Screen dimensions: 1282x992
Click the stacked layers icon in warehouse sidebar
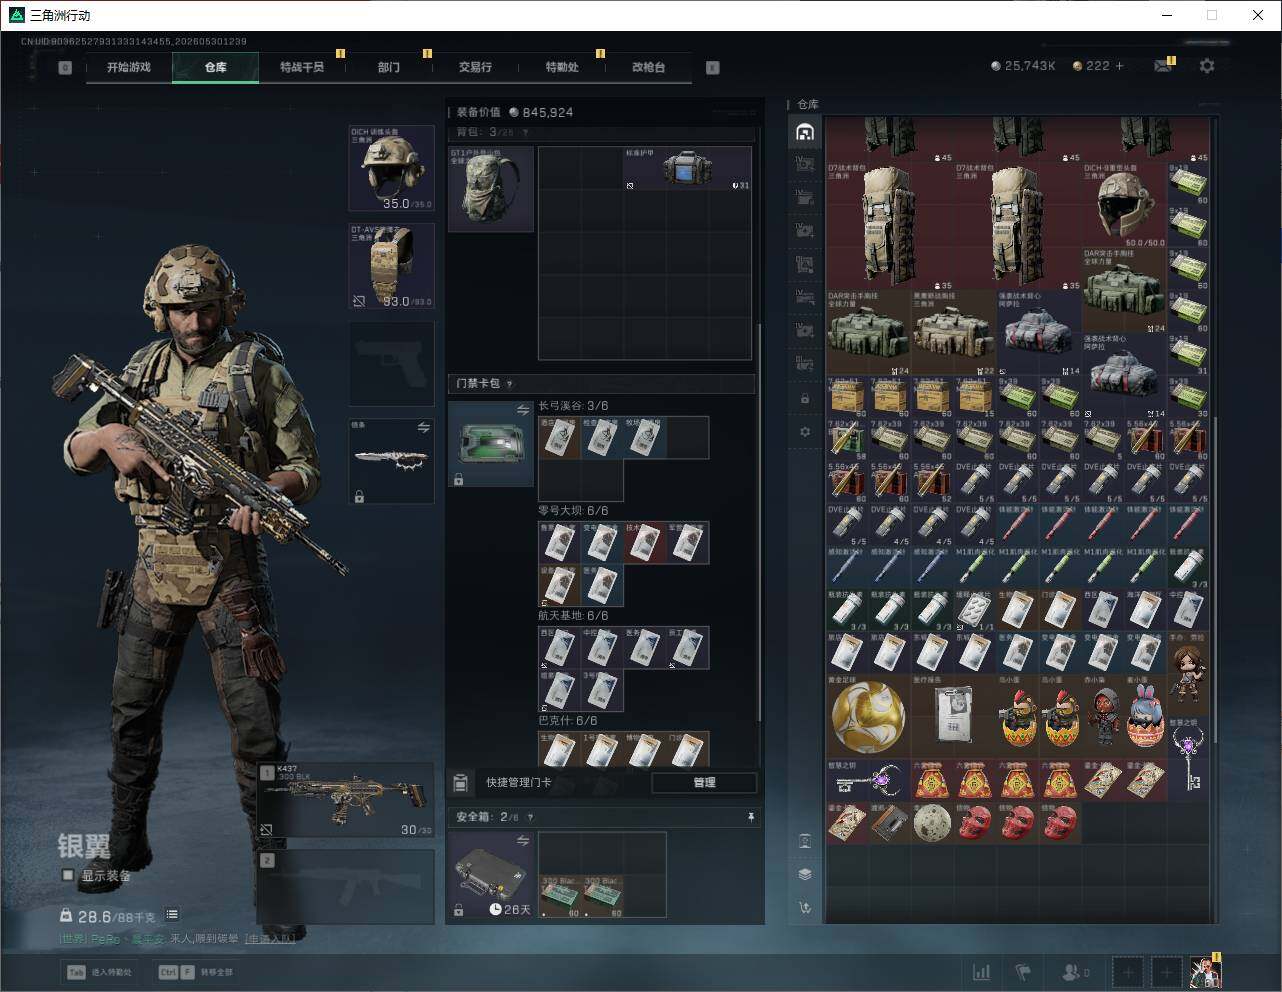(805, 874)
